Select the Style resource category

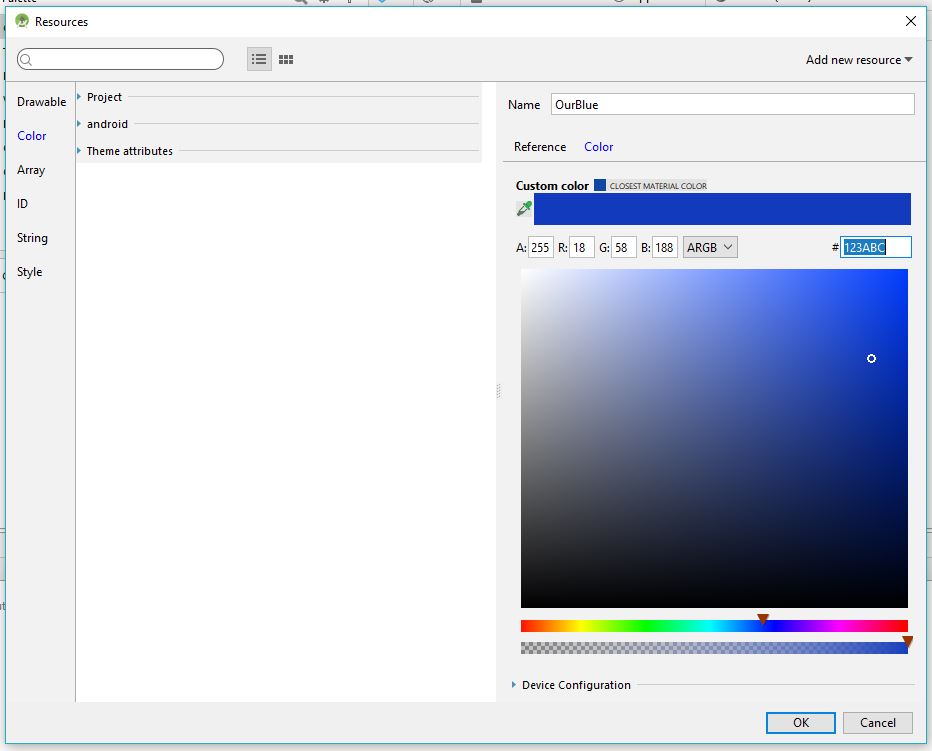(30, 272)
